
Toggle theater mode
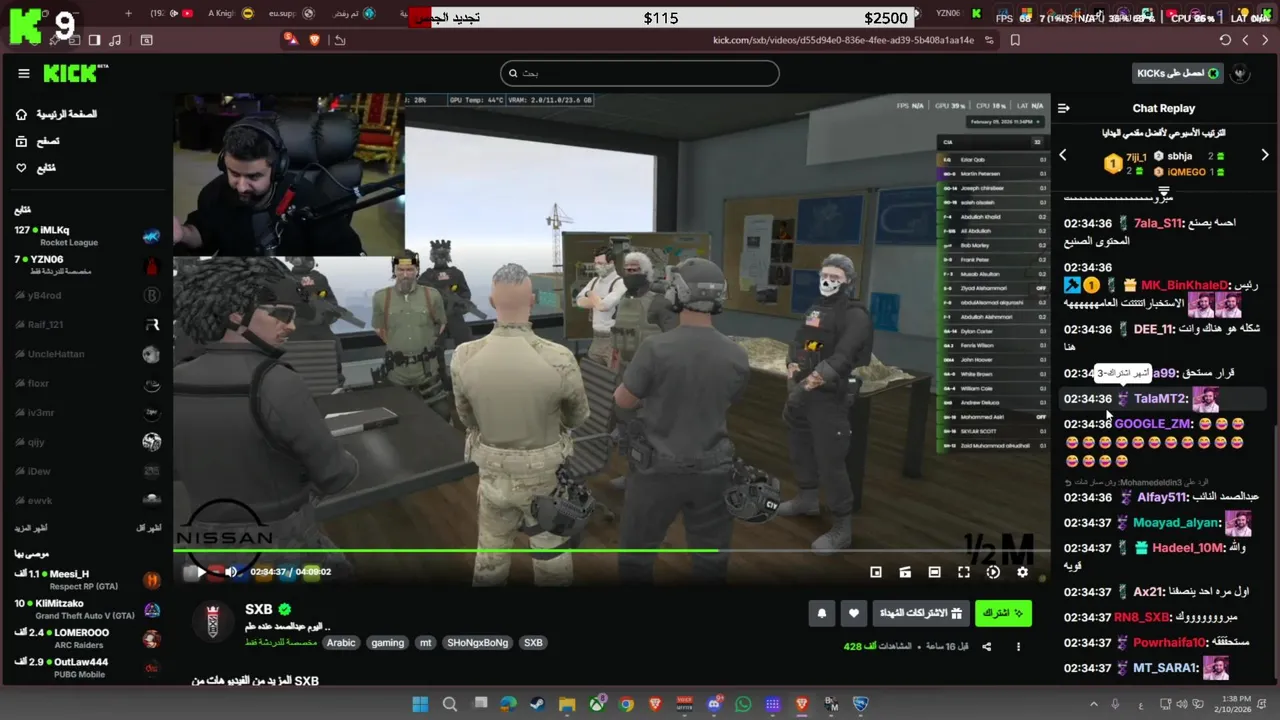click(934, 572)
